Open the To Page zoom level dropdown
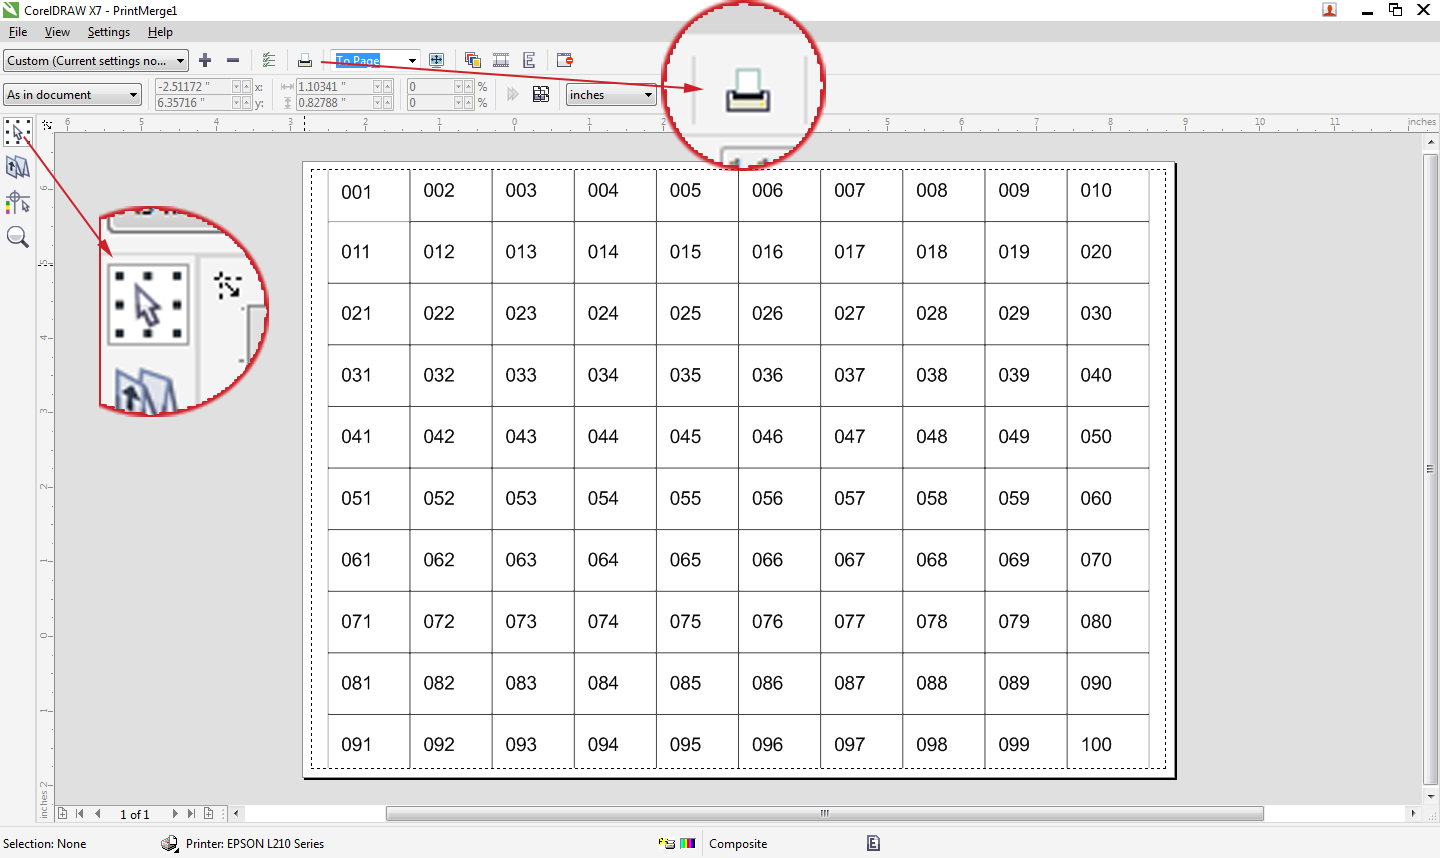Screen dimensions: 1440x858 click(x=412, y=60)
